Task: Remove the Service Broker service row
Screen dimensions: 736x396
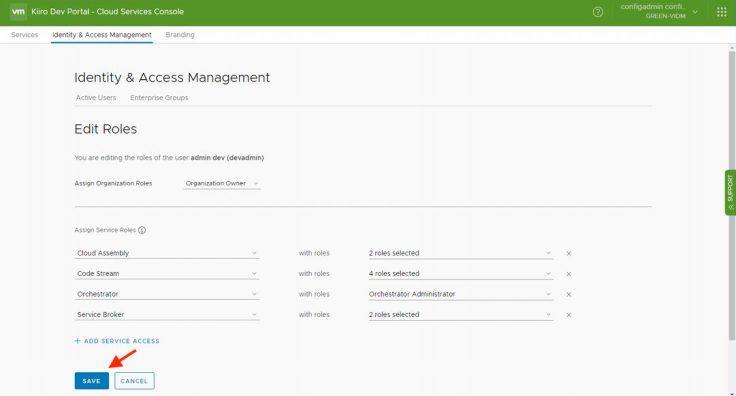Action: (568, 315)
